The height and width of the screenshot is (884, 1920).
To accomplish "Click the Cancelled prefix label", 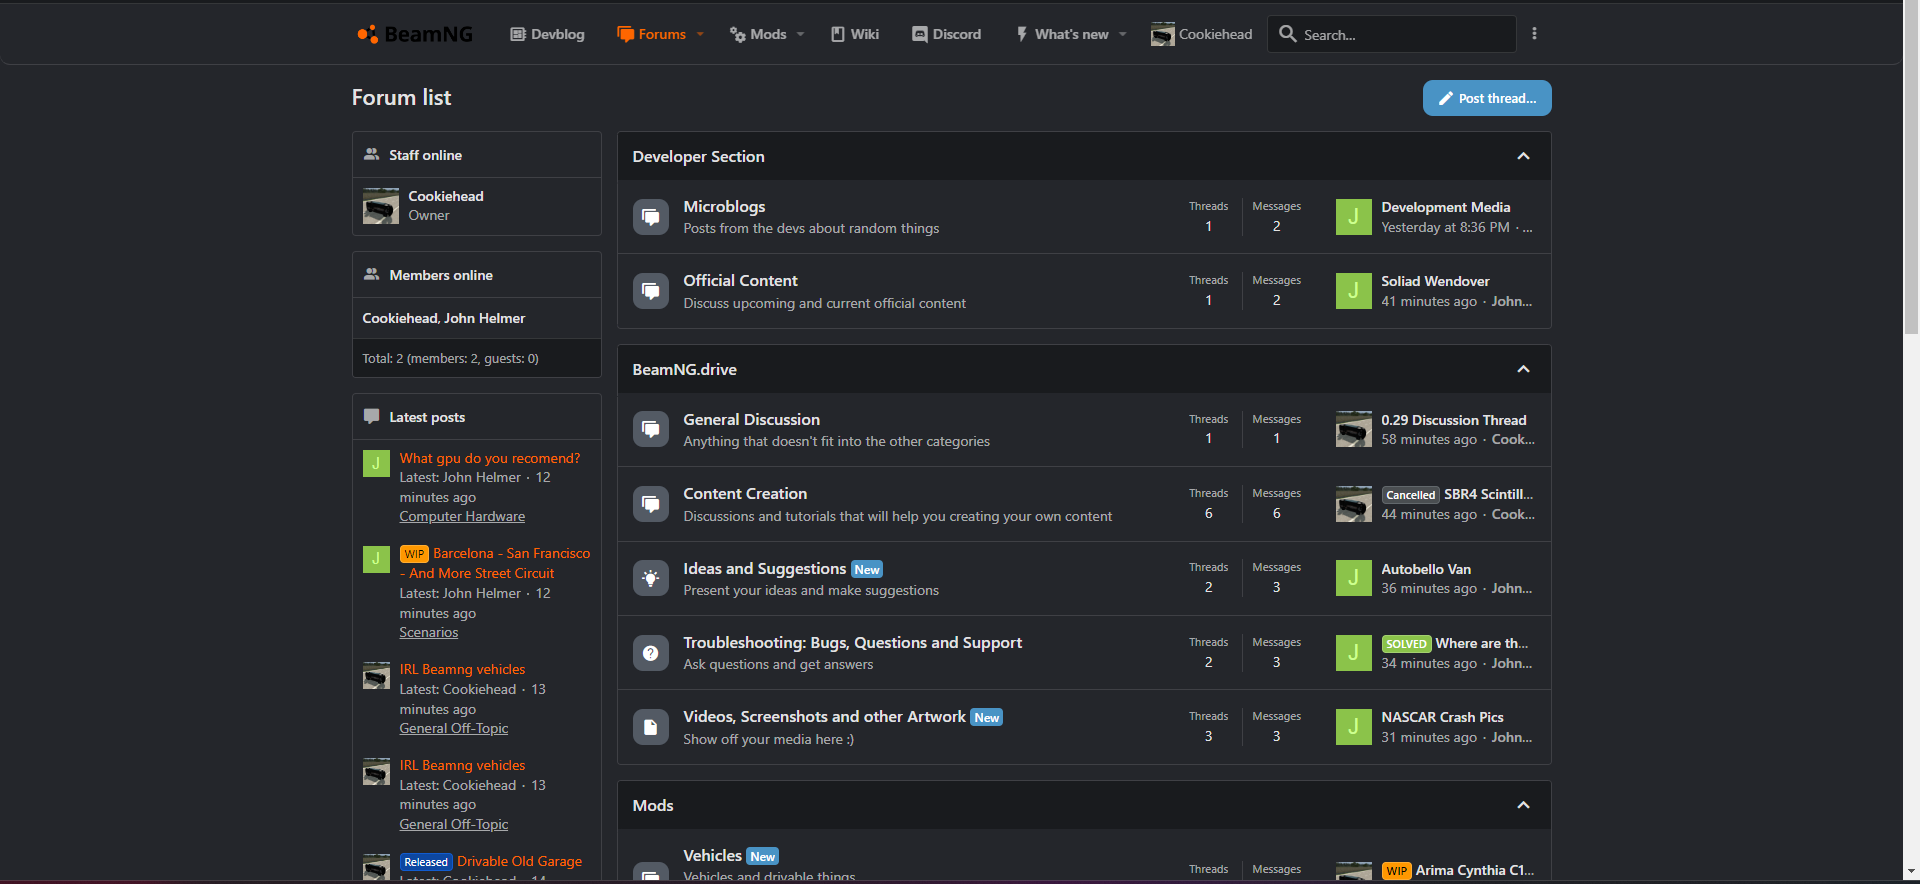I will (1410, 495).
